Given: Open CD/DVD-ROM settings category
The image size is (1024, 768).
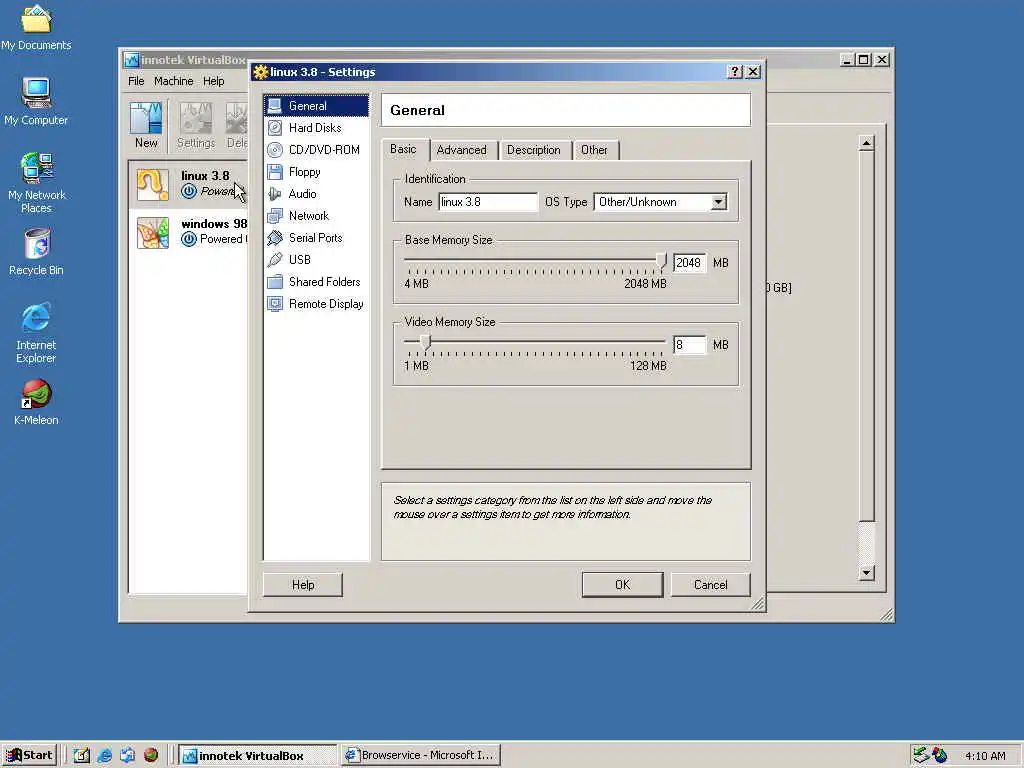Looking at the screenshot, I should (316, 150).
